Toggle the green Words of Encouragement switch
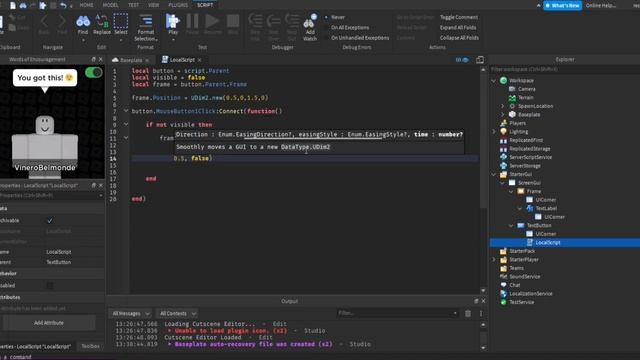The height and width of the screenshot is (360, 640). 93,73
